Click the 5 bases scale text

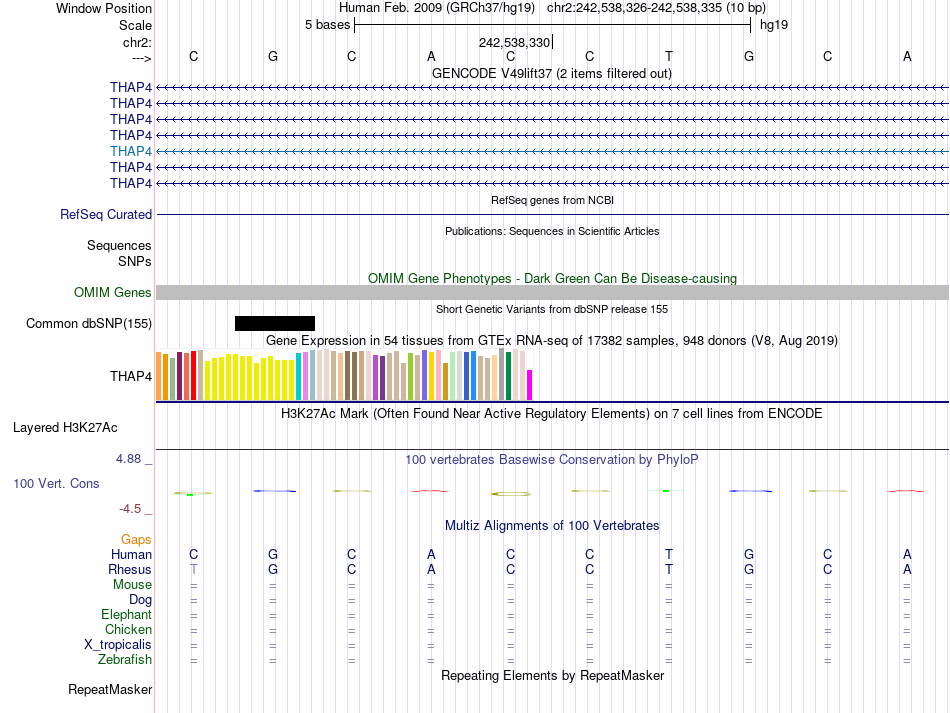[327, 25]
